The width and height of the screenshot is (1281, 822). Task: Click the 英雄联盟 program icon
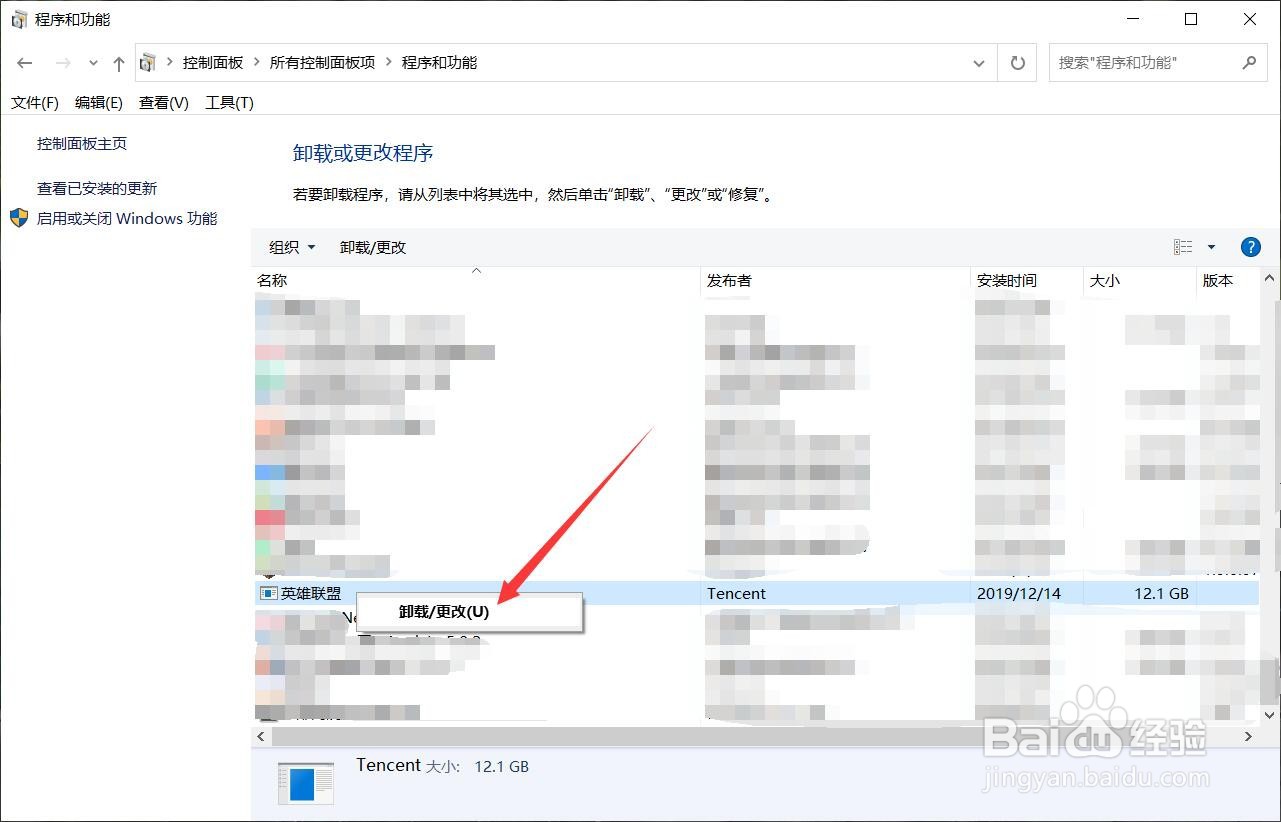[x=268, y=593]
